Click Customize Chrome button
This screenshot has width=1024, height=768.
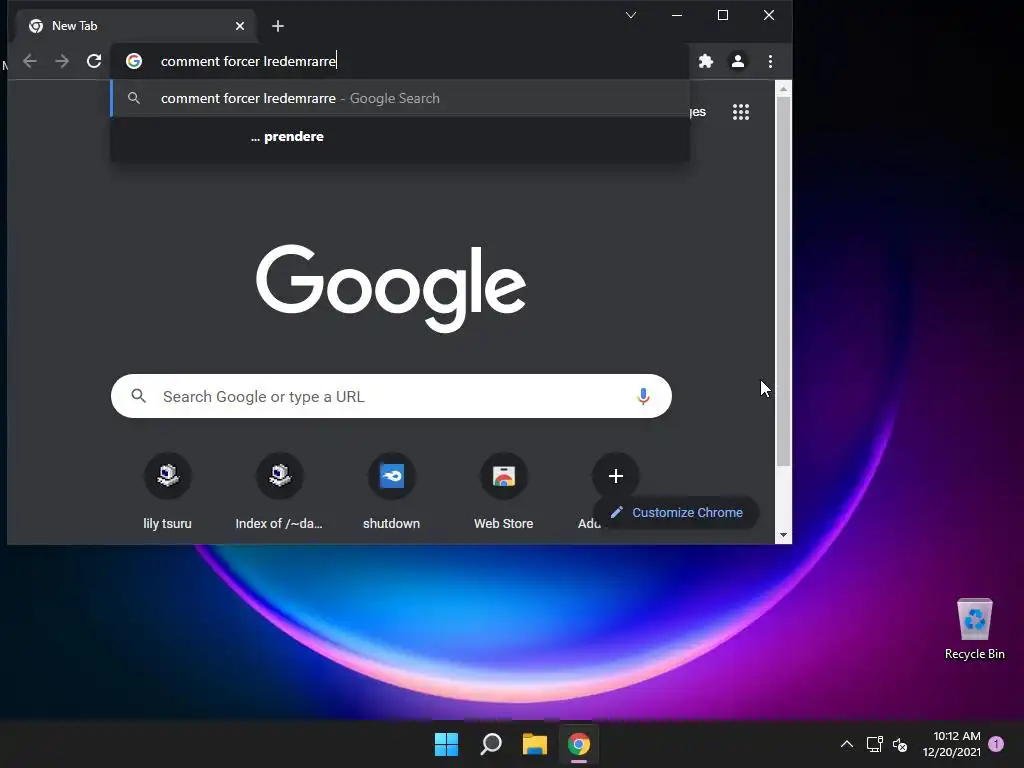tap(677, 513)
